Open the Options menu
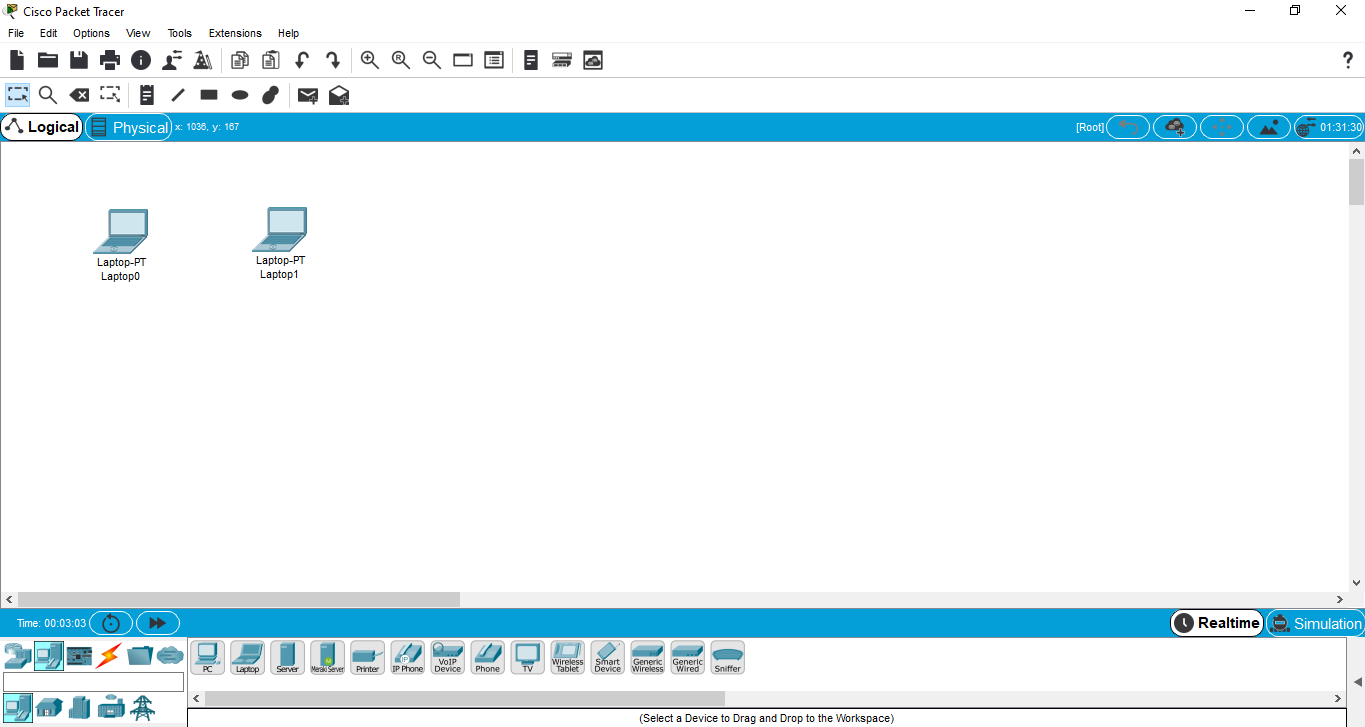Viewport: 1365px width, 727px height. [91, 33]
